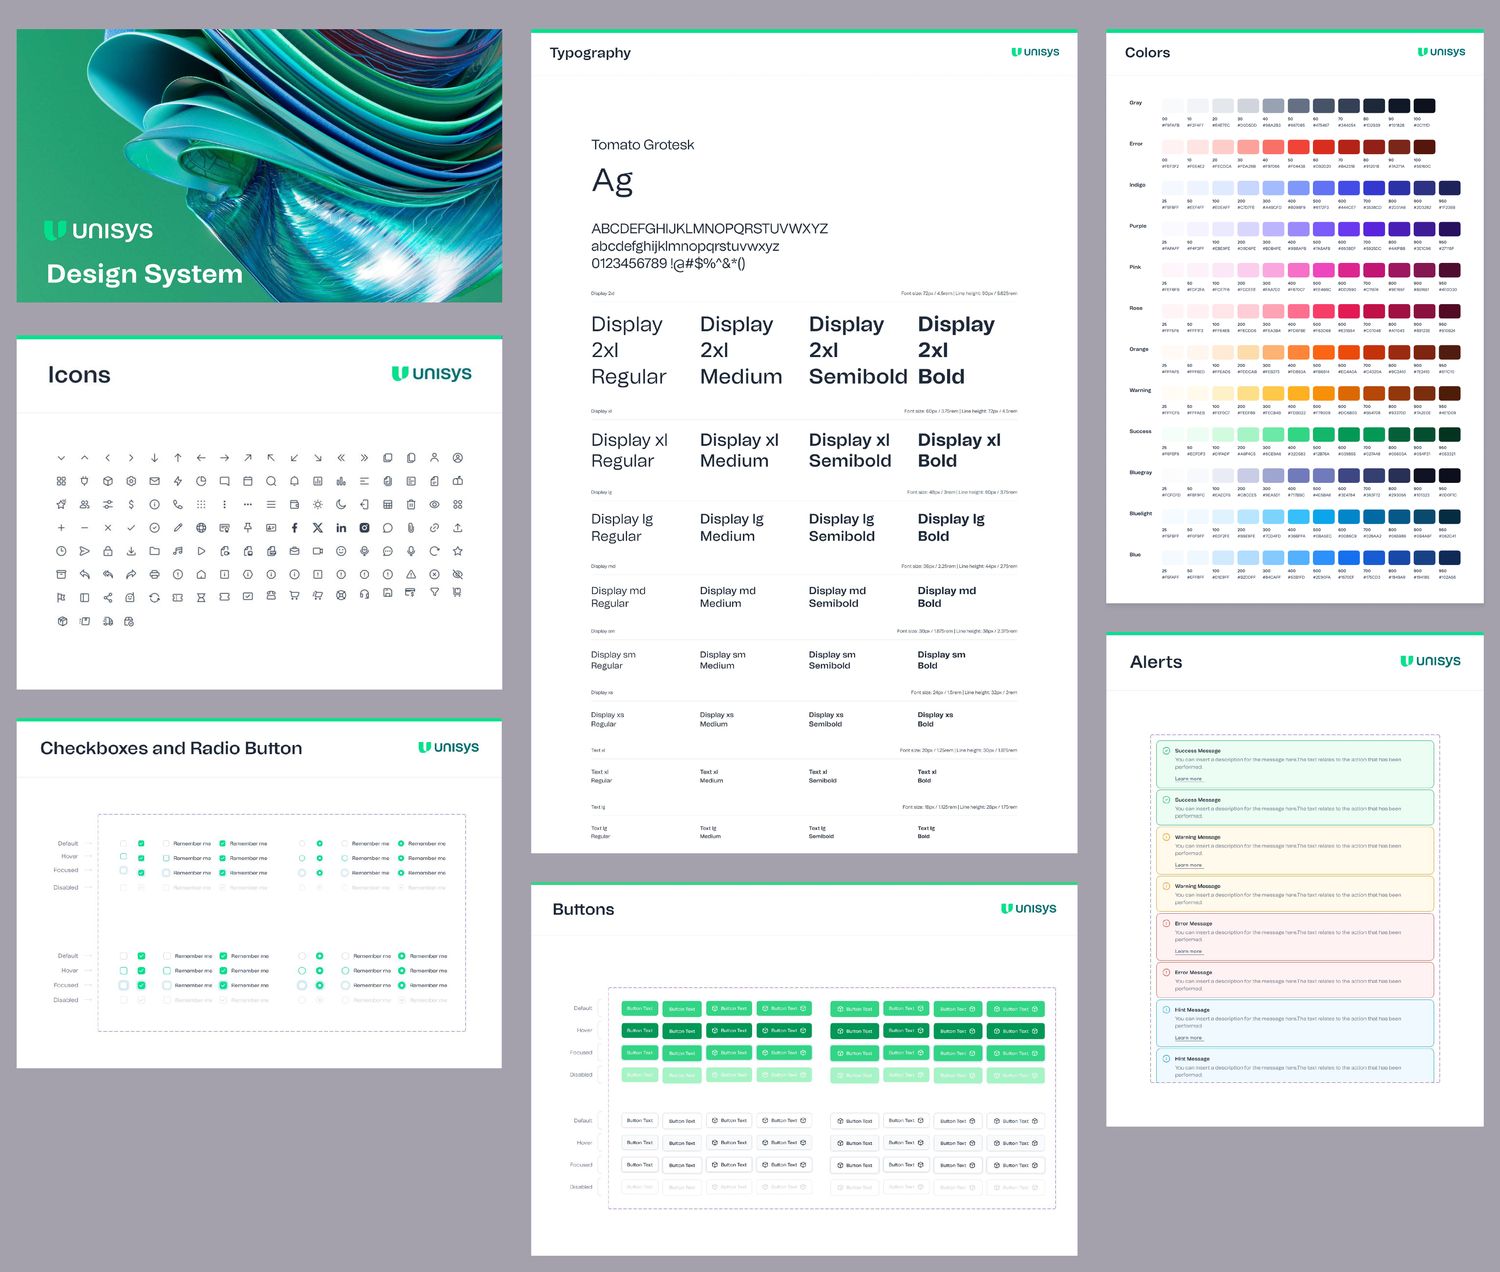Click the magnifier search icon
Viewport: 1500px width, 1272px height.
(x=271, y=481)
